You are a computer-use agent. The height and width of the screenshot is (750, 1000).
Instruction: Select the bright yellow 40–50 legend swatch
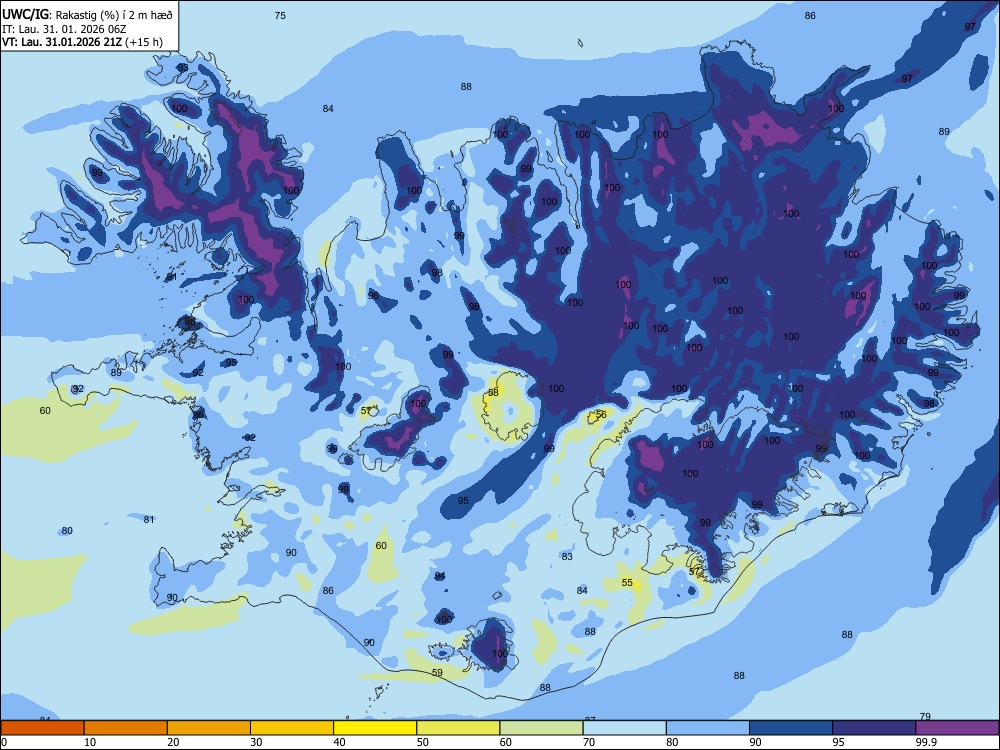(x=375, y=728)
